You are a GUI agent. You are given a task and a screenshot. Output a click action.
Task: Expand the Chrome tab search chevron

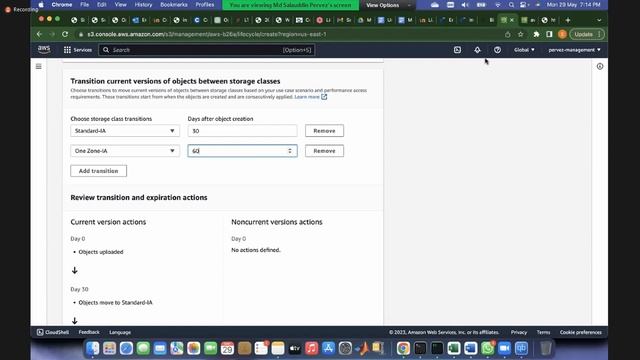point(599,20)
